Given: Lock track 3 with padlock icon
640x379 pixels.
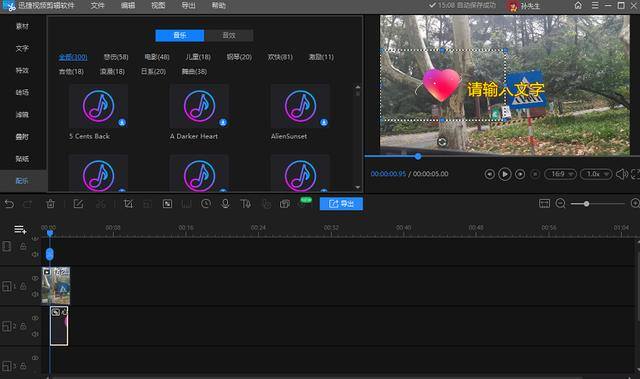Looking at the screenshot, I should pyautogui.click(x=23, y=366).
